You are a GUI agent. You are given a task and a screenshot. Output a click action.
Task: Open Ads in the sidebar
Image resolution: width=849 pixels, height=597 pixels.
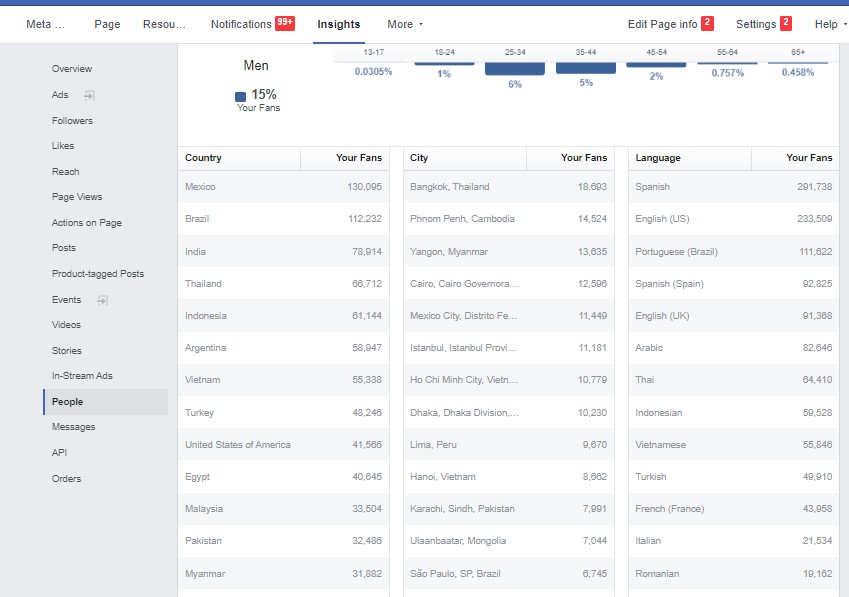[60, 95]
